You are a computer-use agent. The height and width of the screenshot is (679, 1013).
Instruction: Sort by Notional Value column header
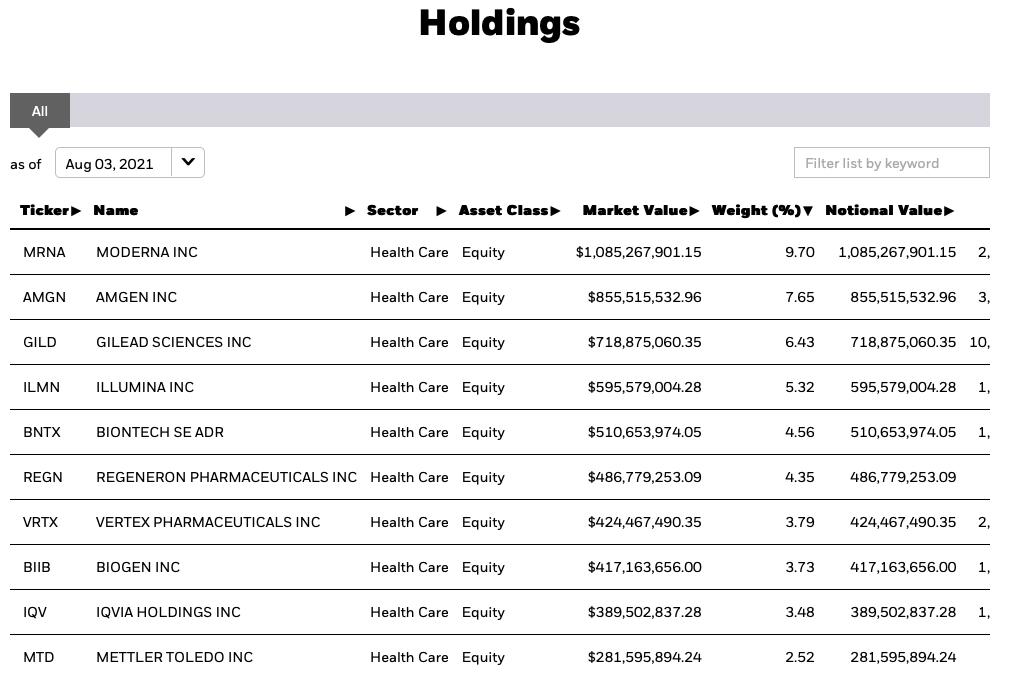[x=889, y=210]
